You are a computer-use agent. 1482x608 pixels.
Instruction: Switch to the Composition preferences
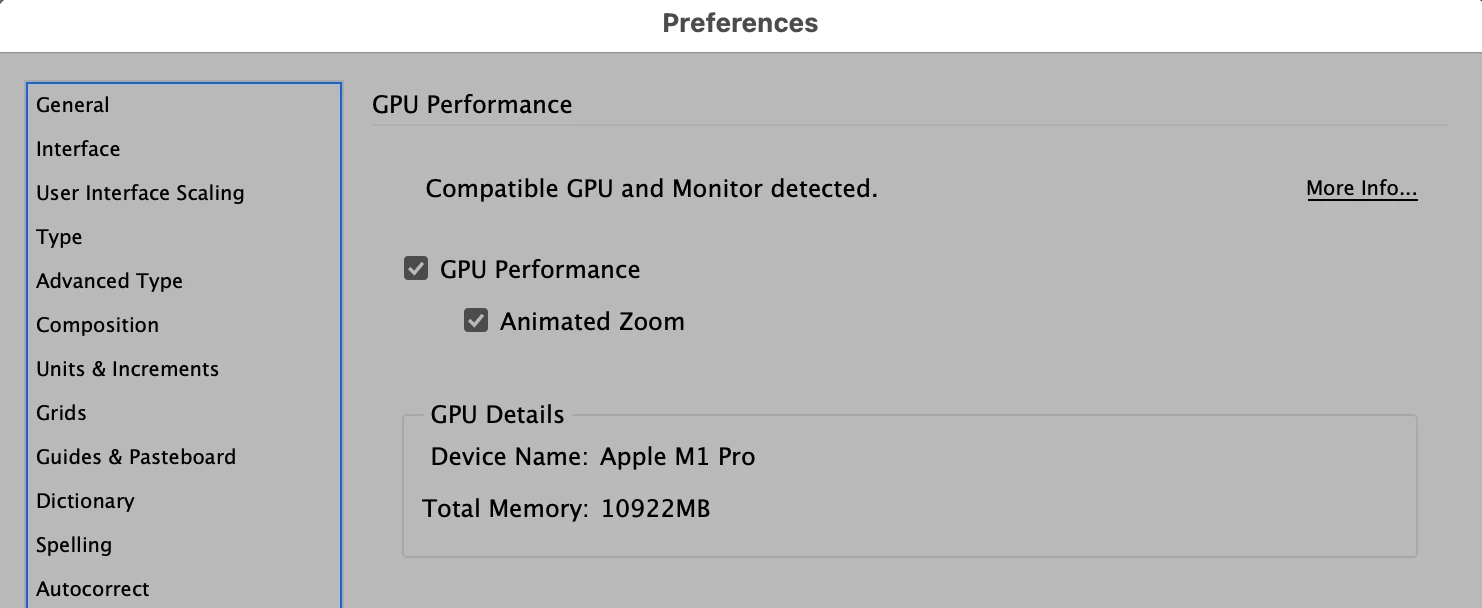click(97, 325)
